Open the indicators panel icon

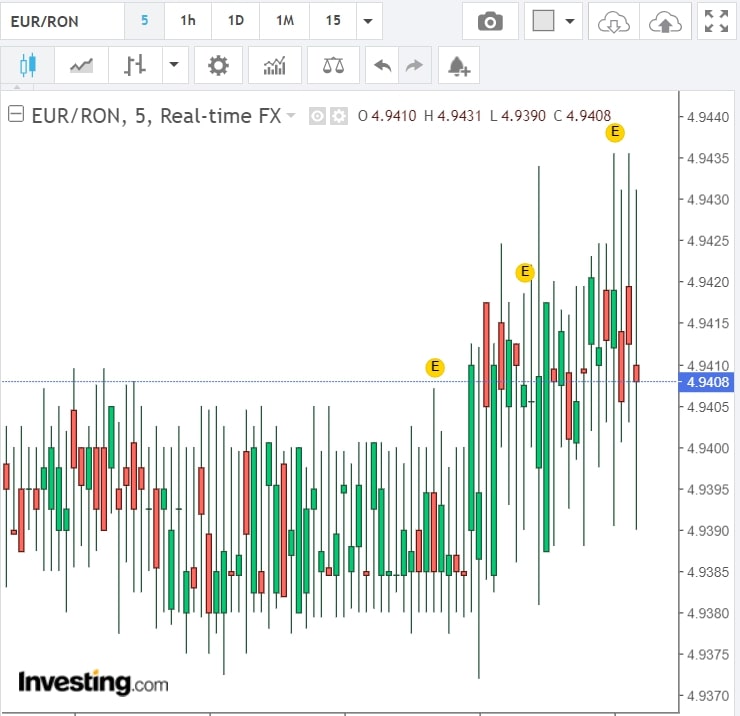click(274, 66)
